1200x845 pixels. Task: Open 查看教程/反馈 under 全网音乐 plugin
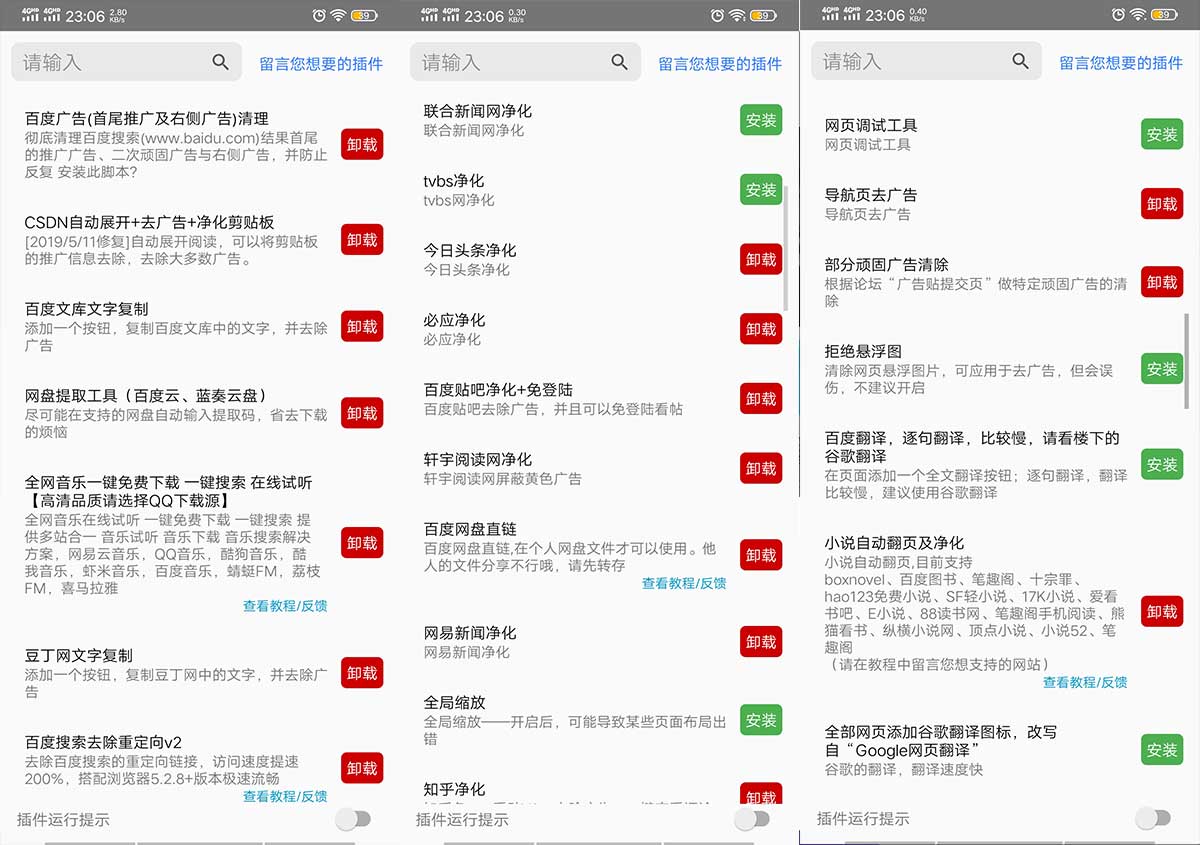[285, 605]
